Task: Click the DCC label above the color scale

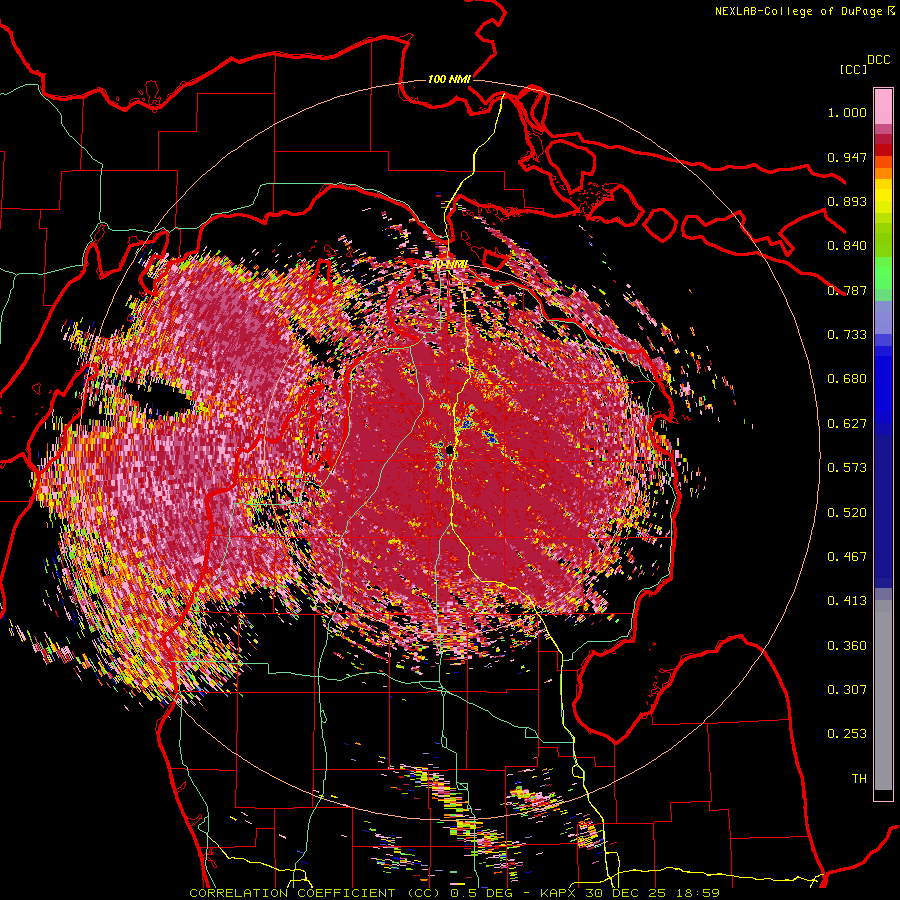Action: point(878,60)
